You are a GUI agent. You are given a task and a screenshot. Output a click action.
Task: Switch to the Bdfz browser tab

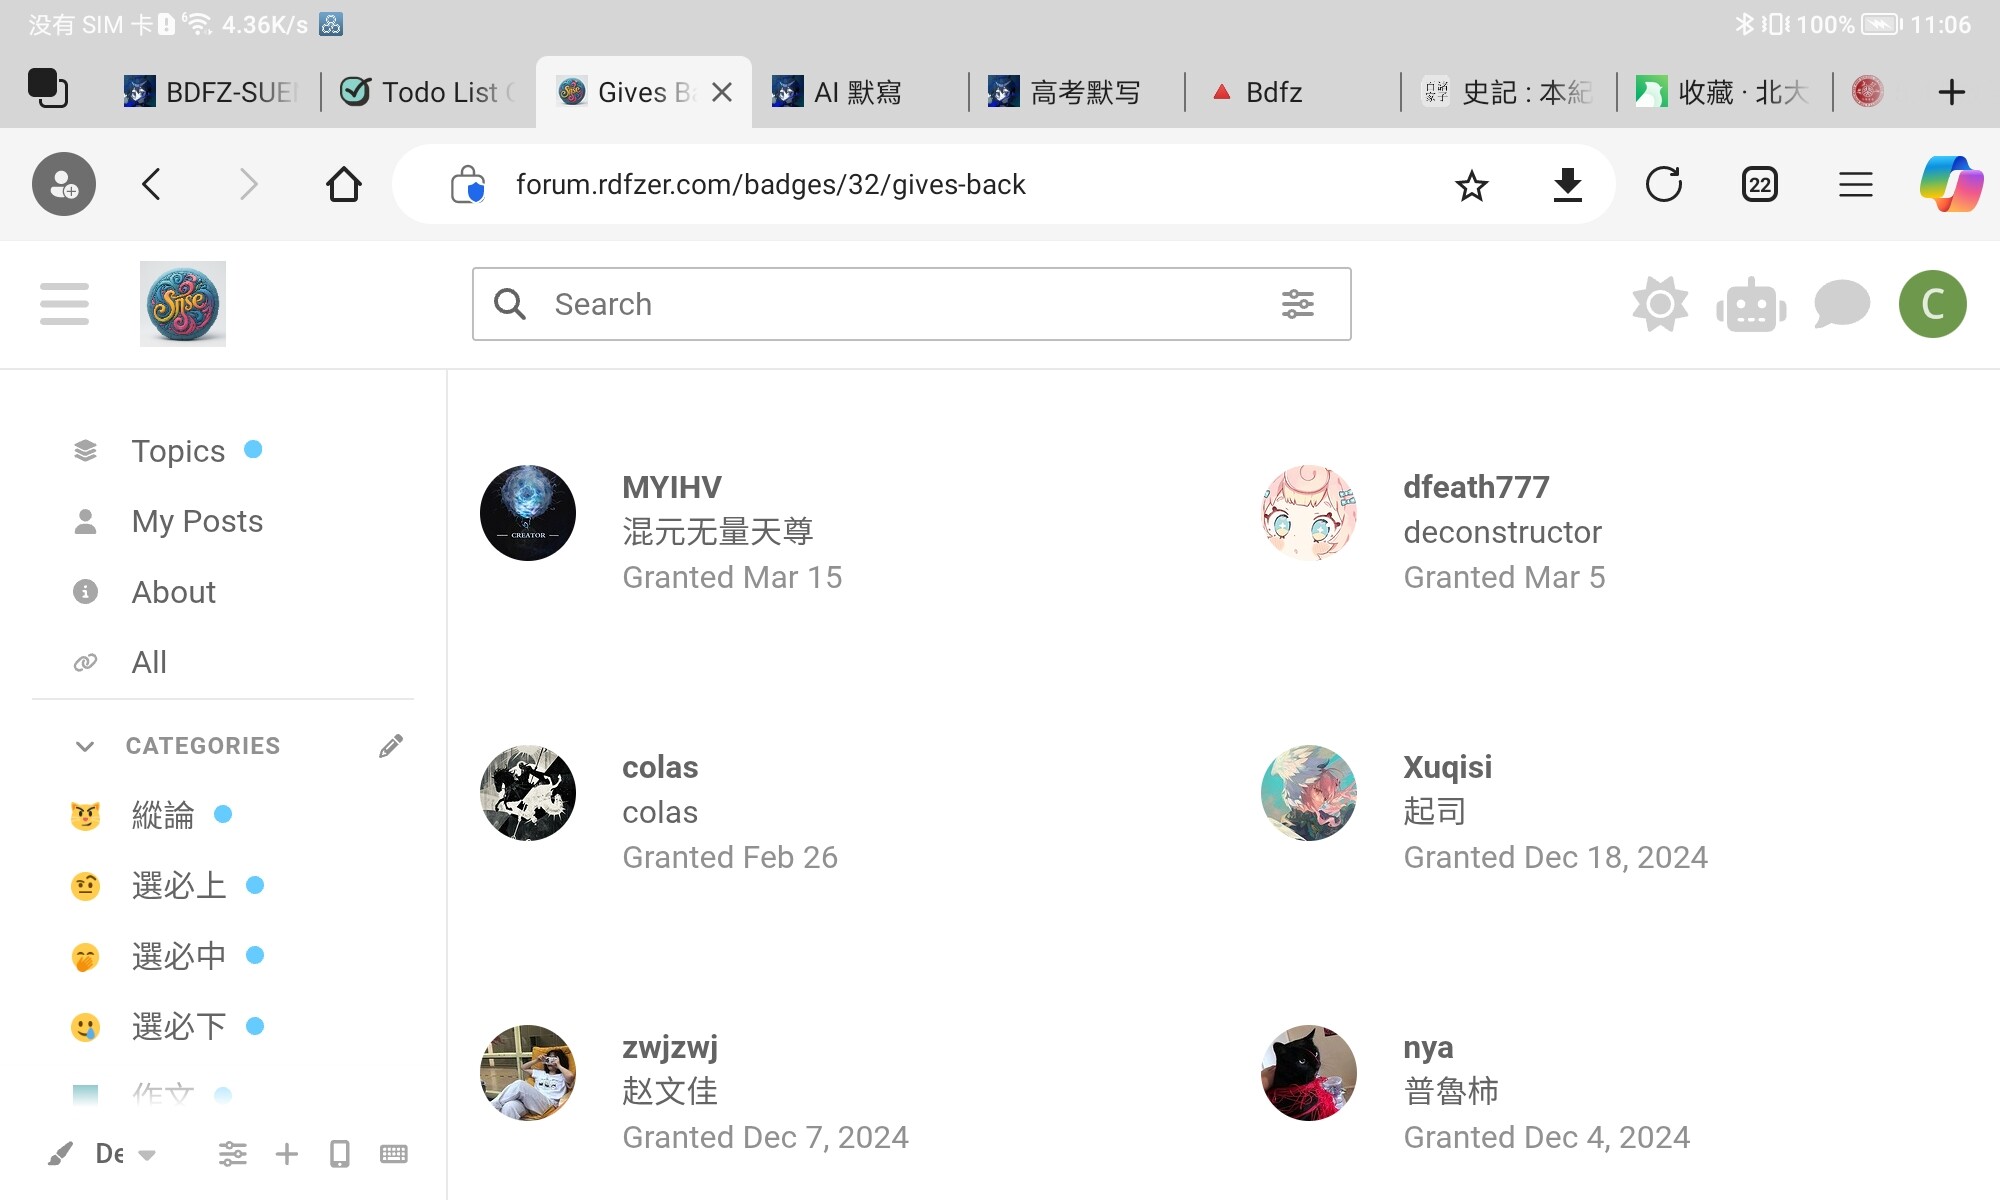click(x=1273, y=92)
